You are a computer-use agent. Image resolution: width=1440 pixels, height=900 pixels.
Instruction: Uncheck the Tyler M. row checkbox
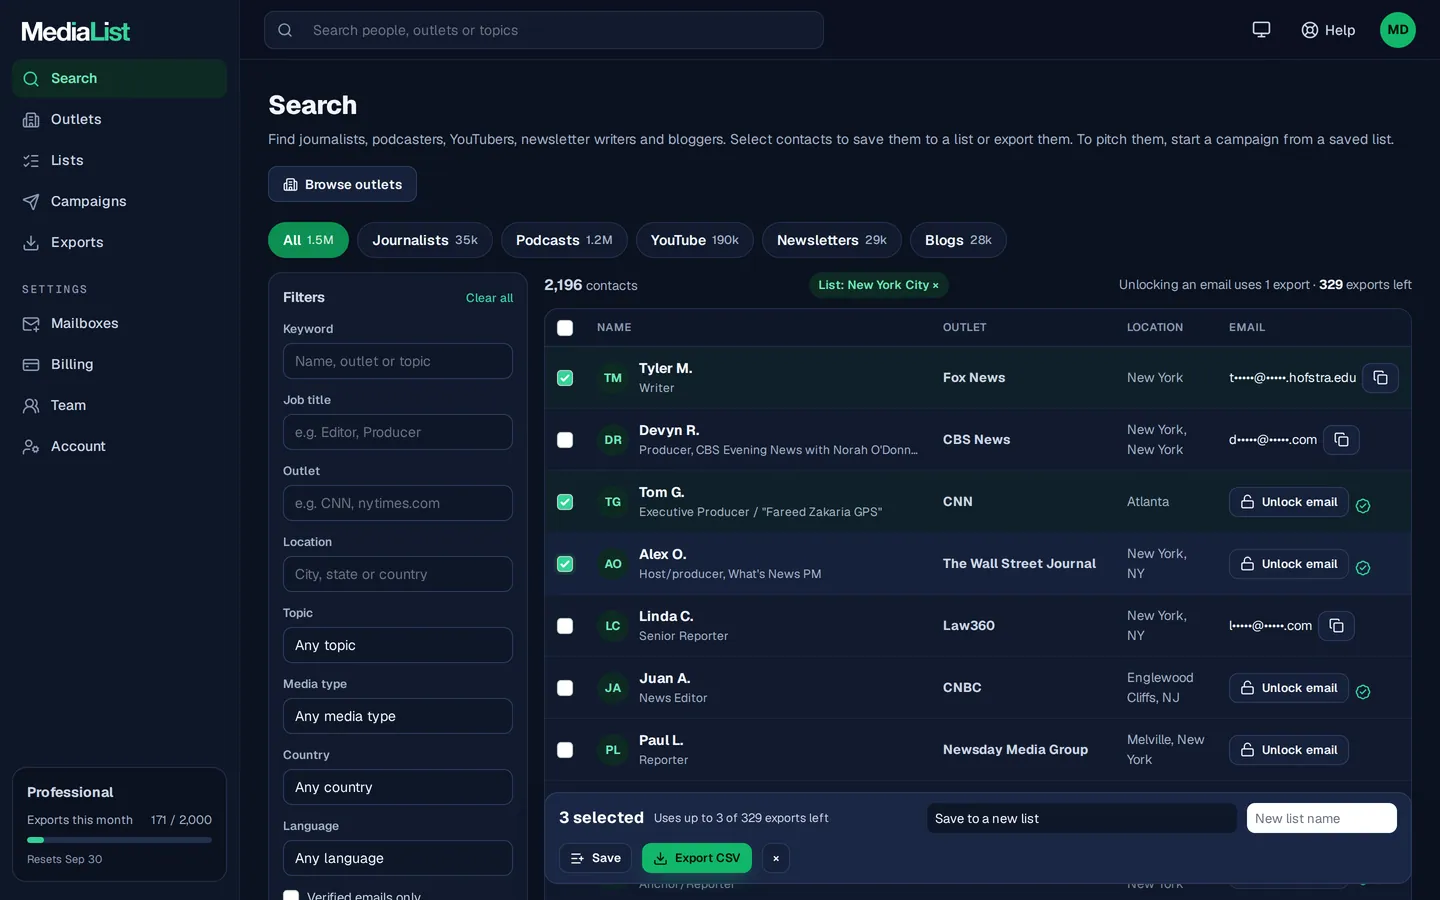565,378
